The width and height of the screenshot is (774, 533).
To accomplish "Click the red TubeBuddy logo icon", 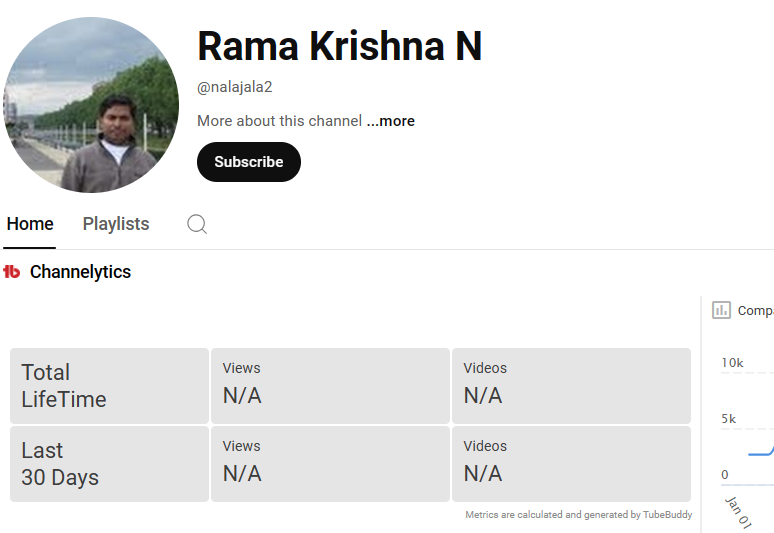I will 12,272.
